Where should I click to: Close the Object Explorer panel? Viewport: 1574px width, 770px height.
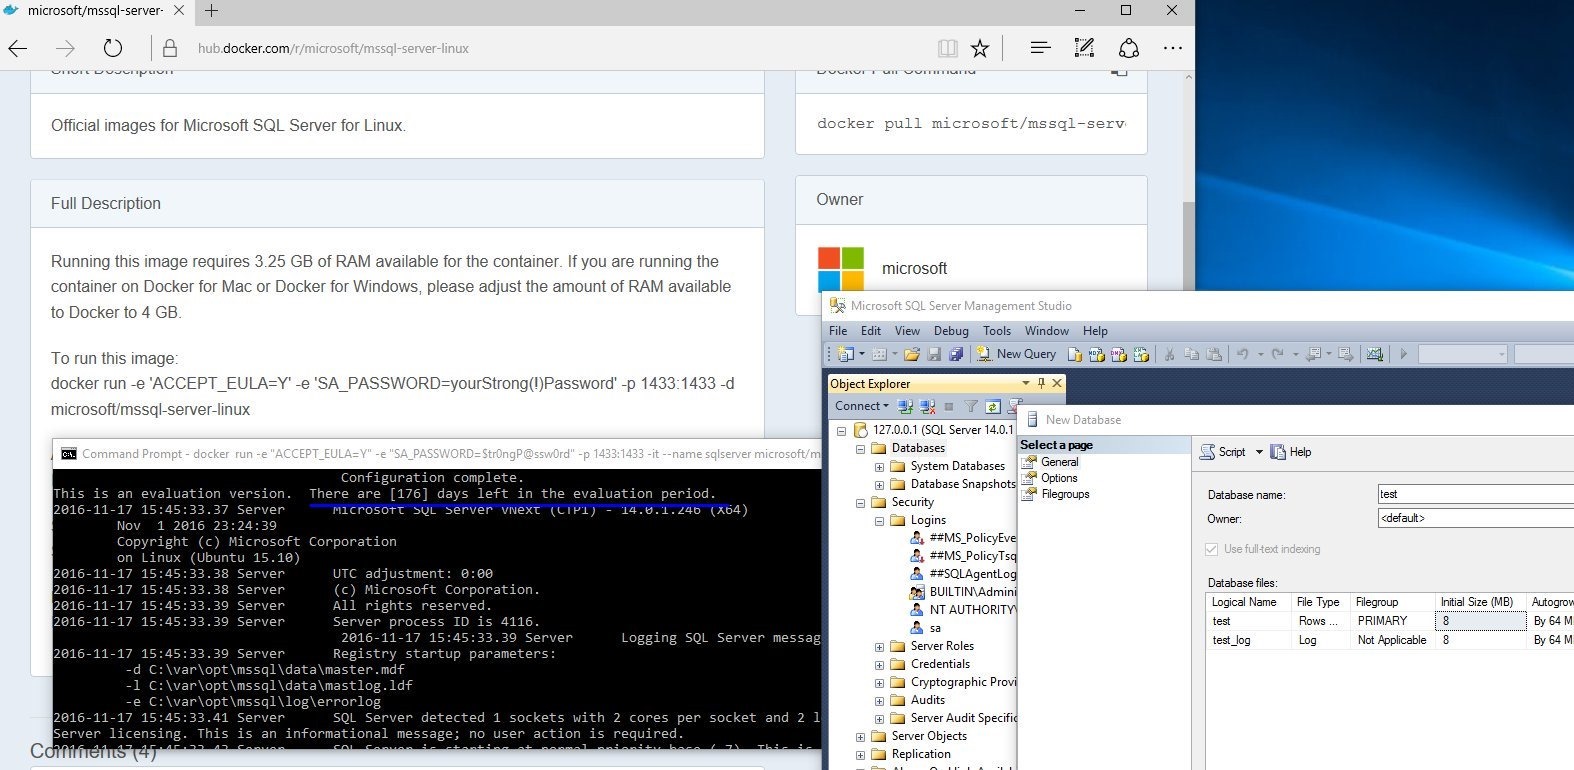pyautogui.click(x=1057, y=383)
